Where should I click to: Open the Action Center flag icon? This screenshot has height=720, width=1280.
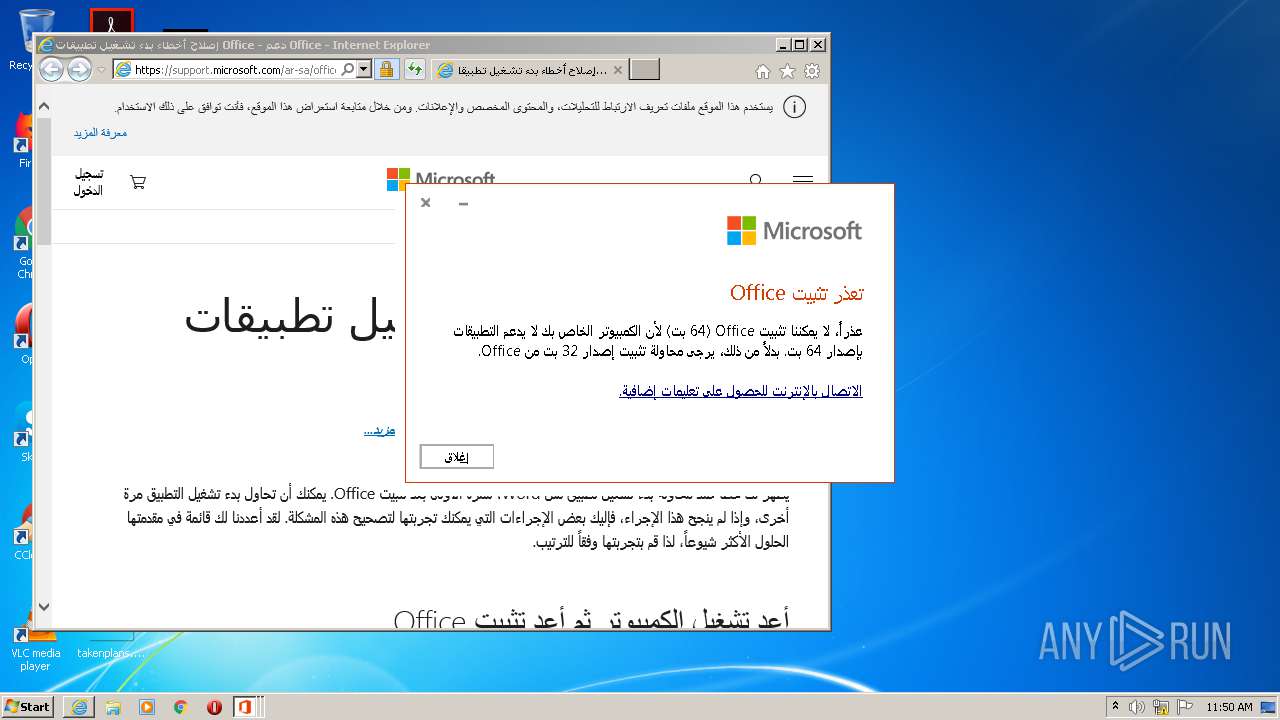pyautogui.click(x=1184, y=707)
